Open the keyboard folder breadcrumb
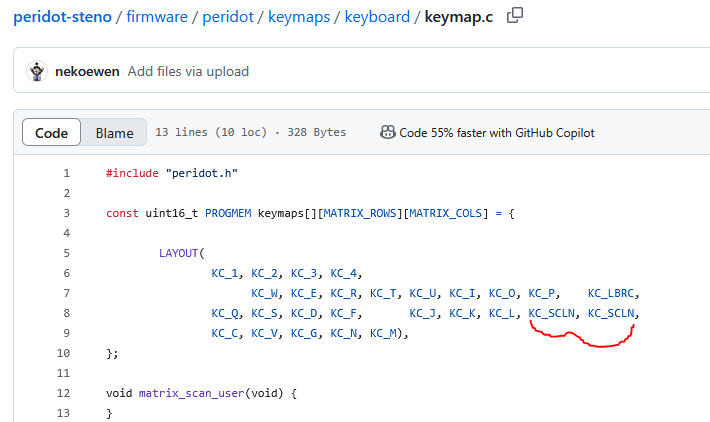 tap(377, 17)
